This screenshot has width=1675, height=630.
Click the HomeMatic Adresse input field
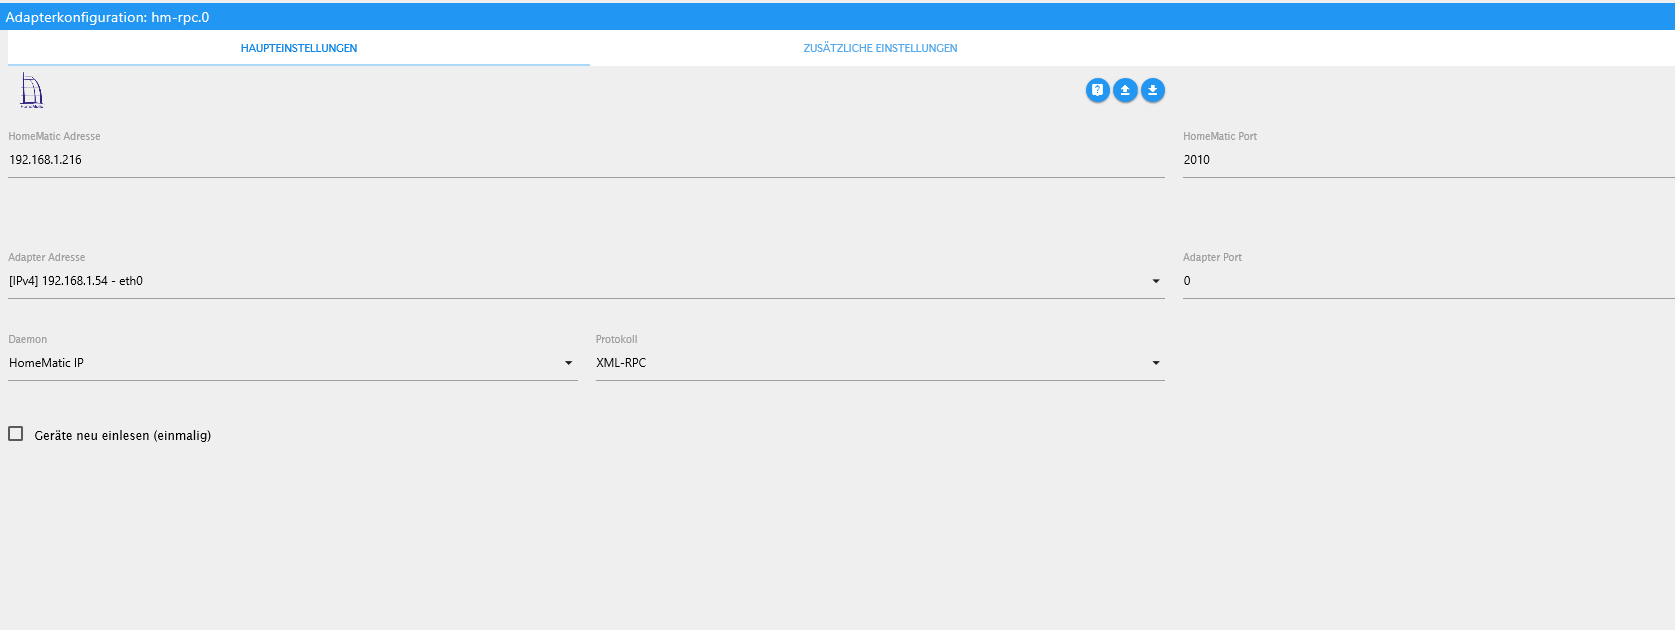[586, 160]
